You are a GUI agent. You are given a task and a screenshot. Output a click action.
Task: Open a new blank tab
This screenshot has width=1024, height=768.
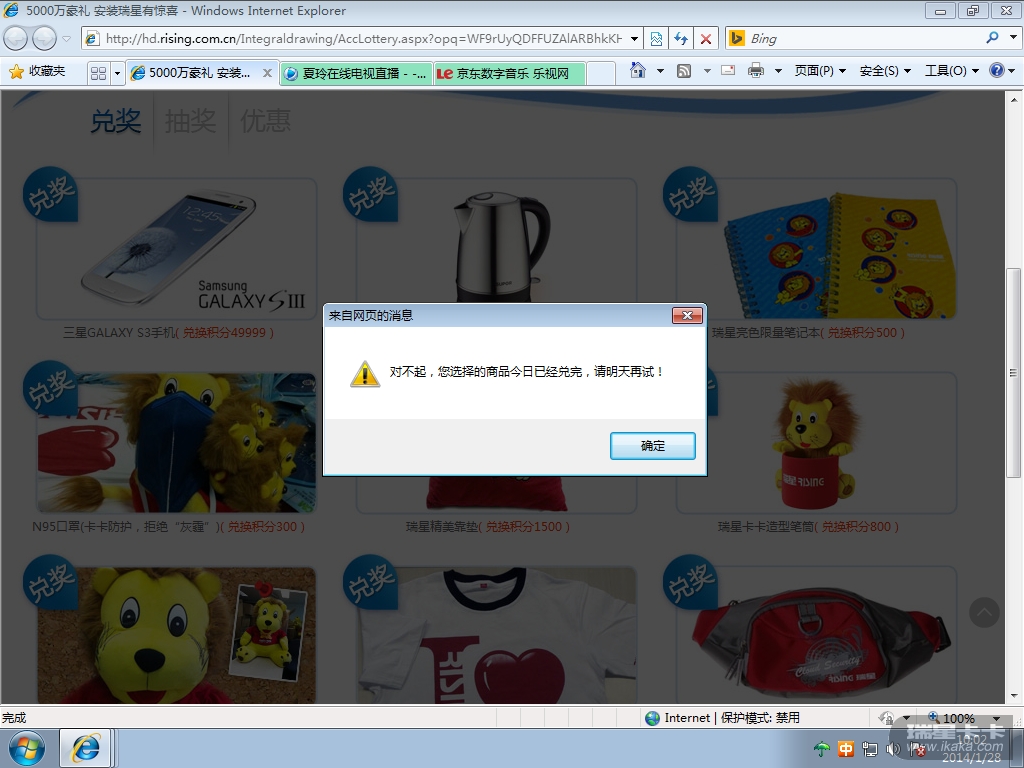click(x=601, y=74)
